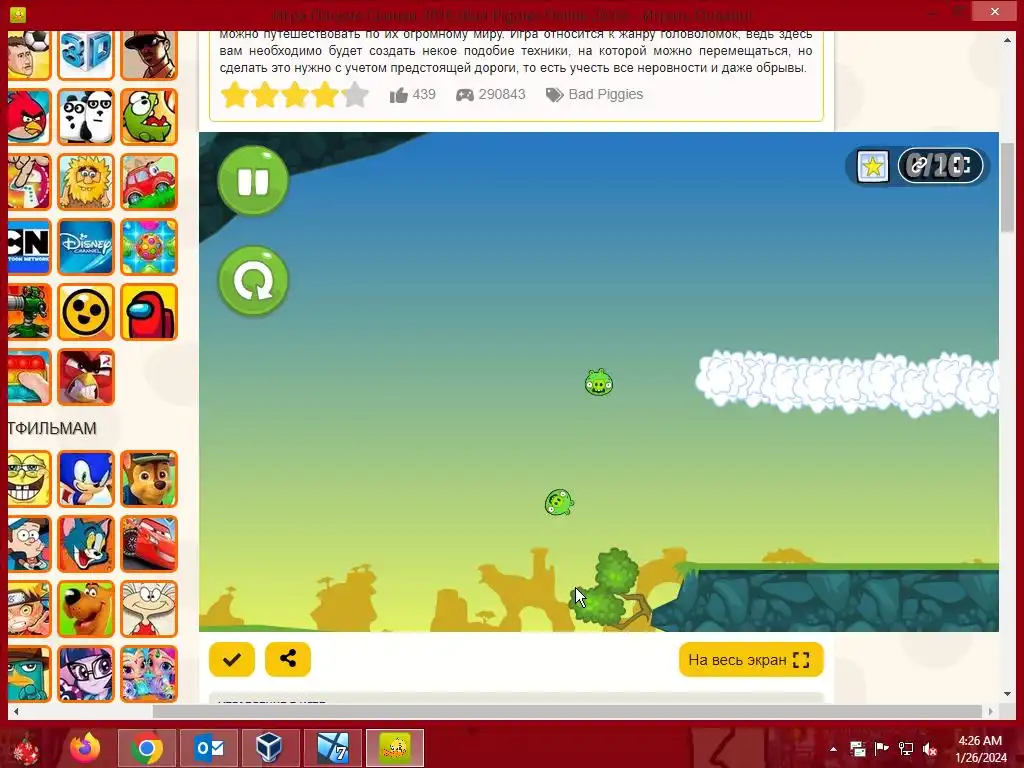Image resolution: width=1024 pixels, height=768 pixels.
Task: Open the Brawl Stars yellow skull thumbnail
Action: (86, 312)
